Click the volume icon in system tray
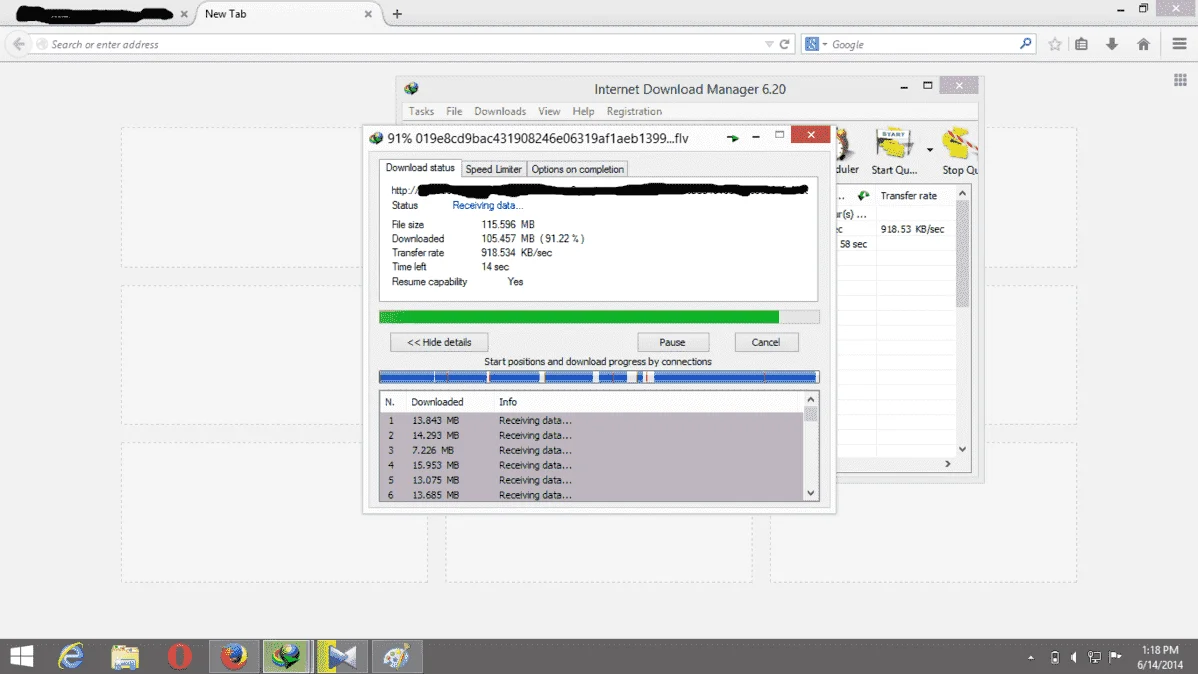This screenshot has height=674, width=1198. pyautogui.click(x=1073, y=657)
